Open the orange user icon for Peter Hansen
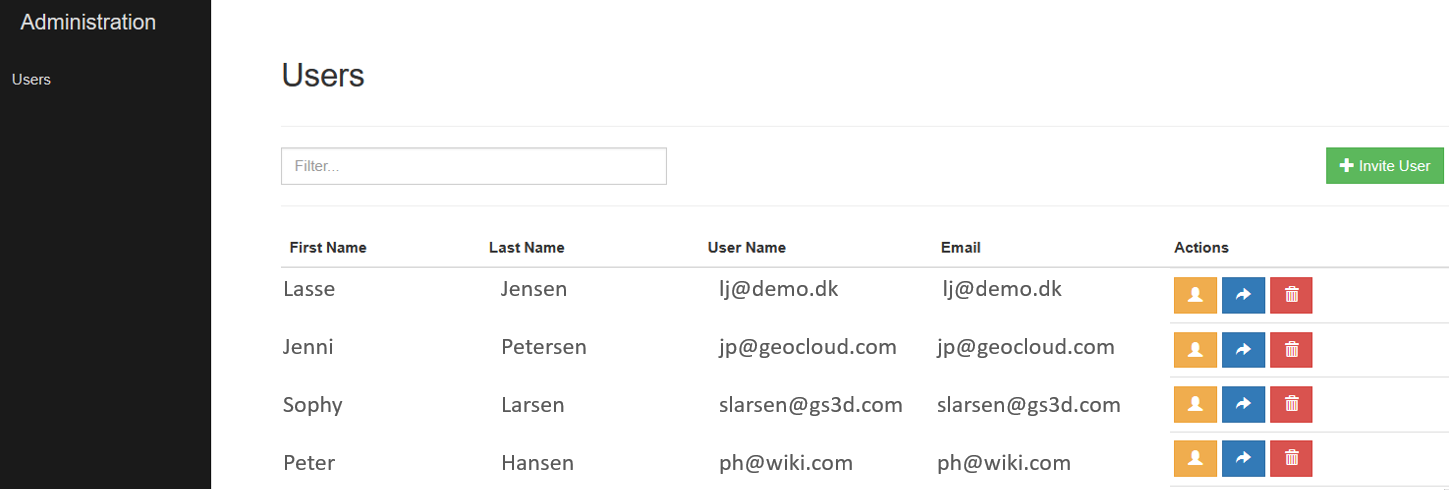The height and width of the screenshot is (490, 1449). coord(1195,458)
